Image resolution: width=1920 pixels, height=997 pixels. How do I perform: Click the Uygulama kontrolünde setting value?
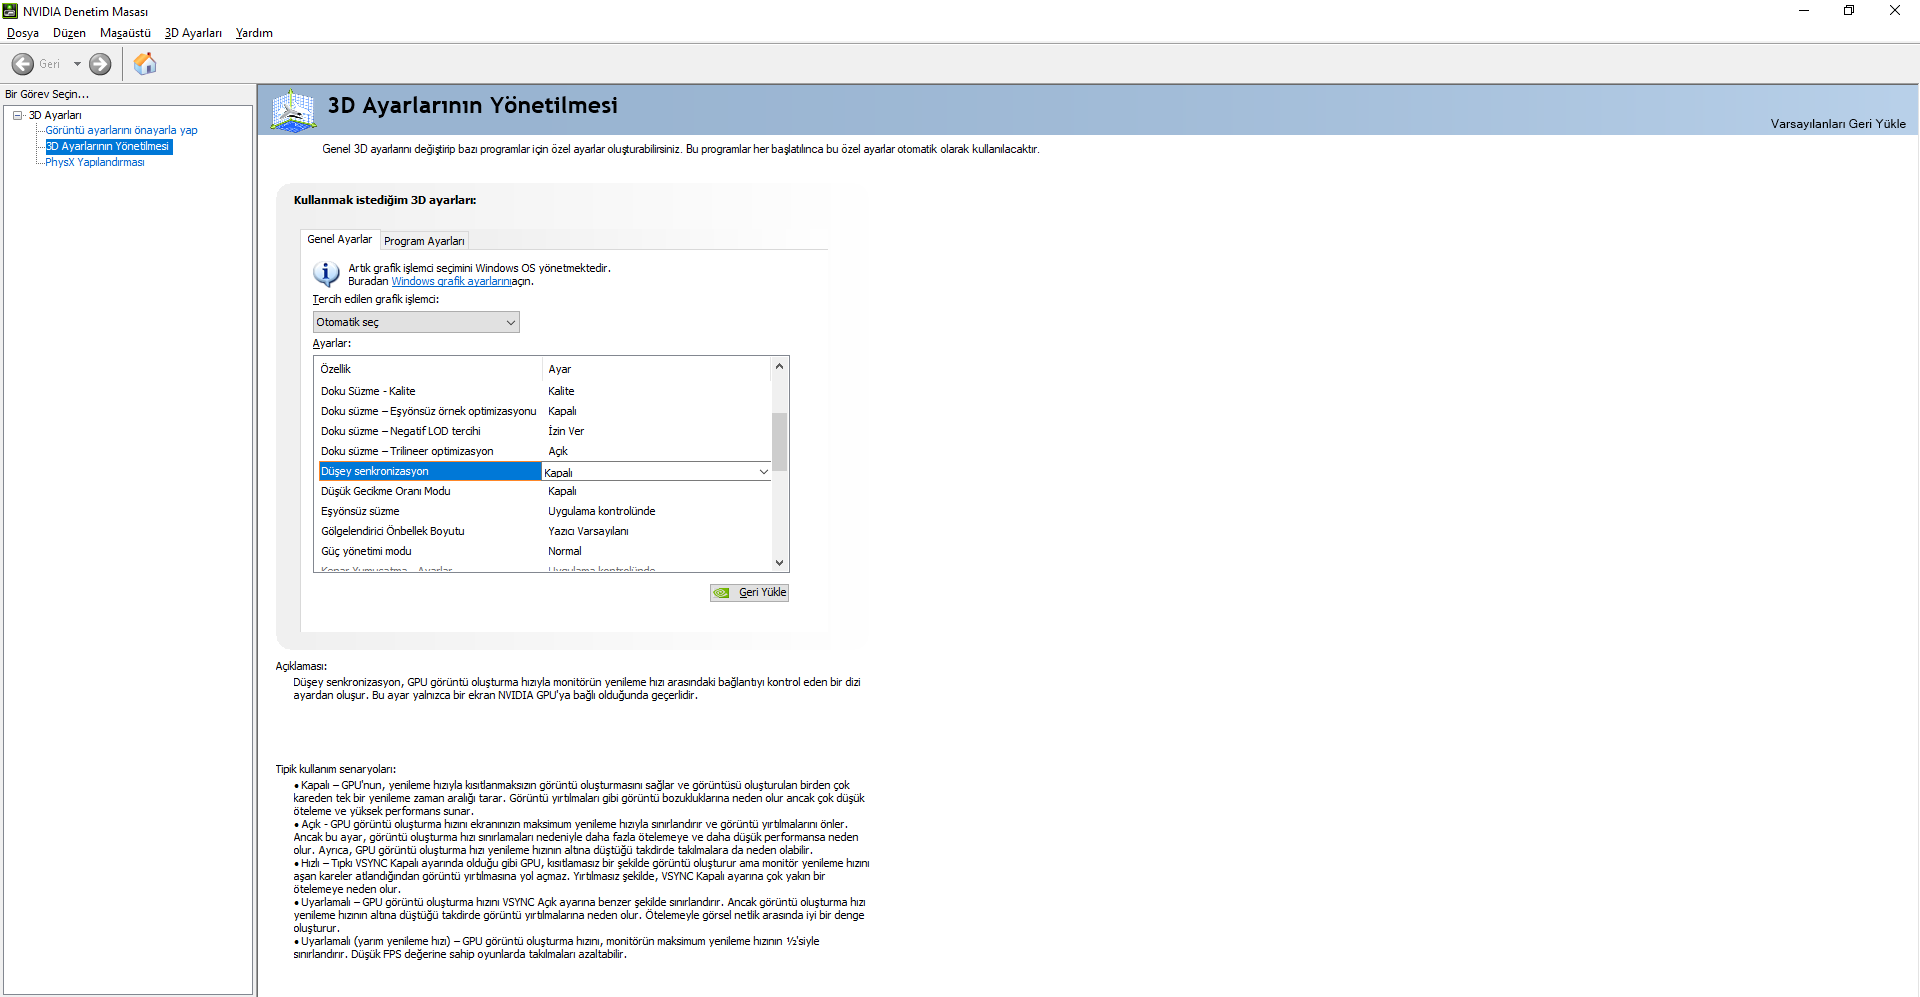(x=602, y=511)
